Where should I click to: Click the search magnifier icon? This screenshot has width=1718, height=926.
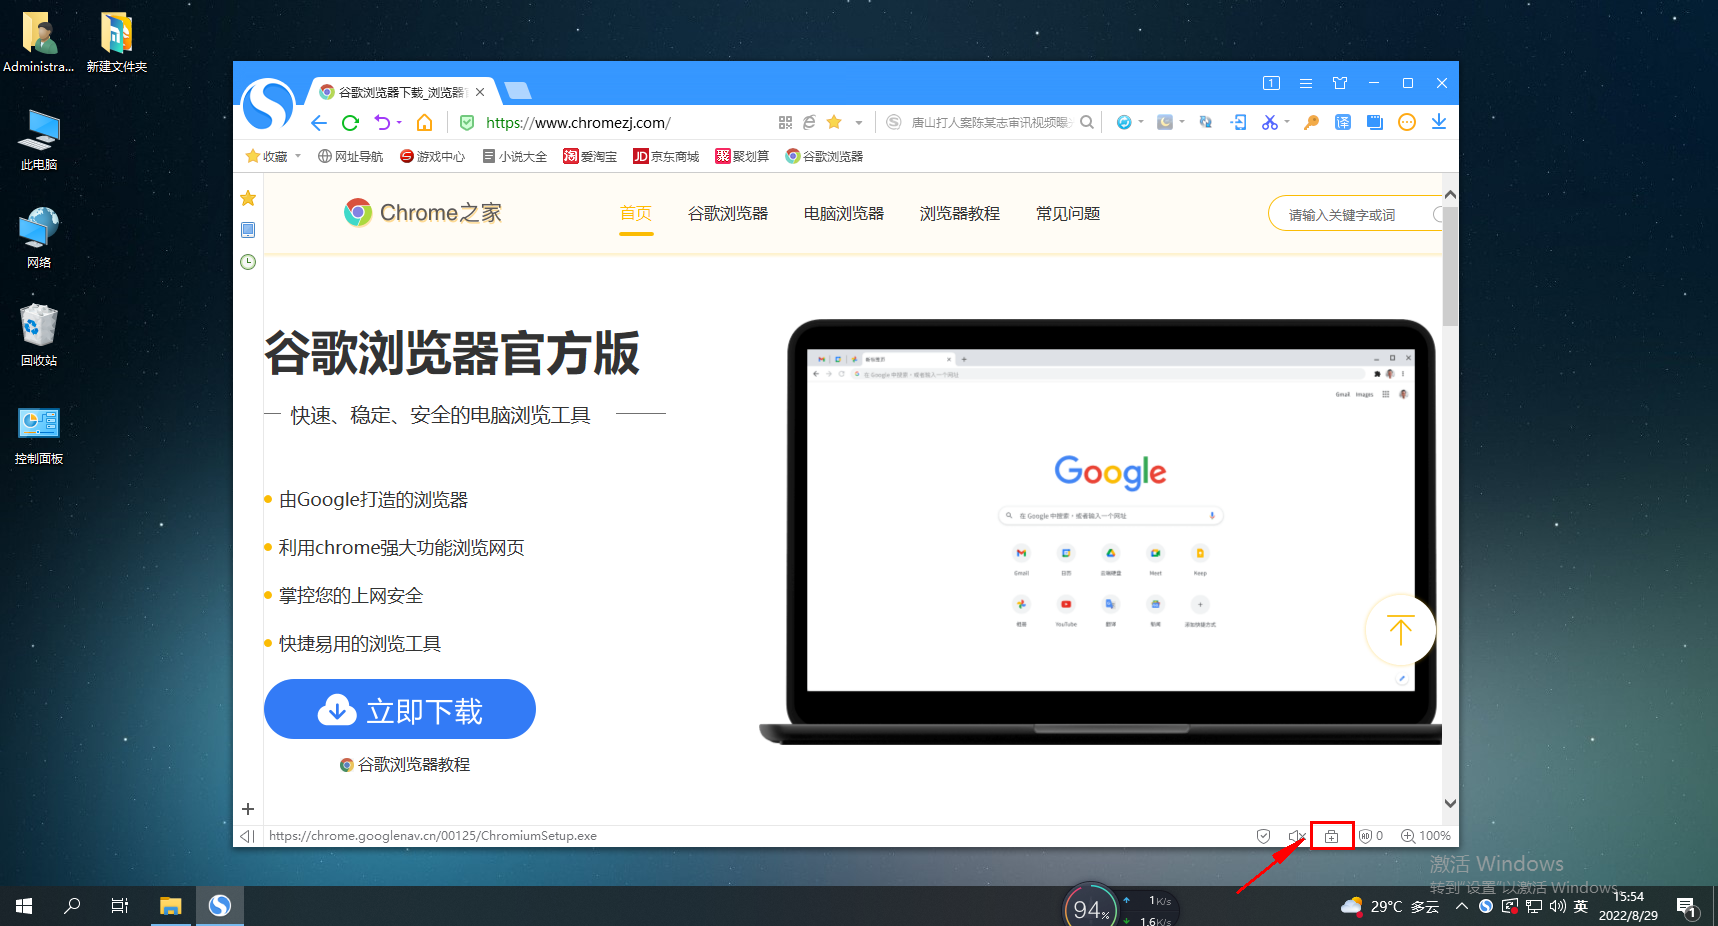point(1087,122)
